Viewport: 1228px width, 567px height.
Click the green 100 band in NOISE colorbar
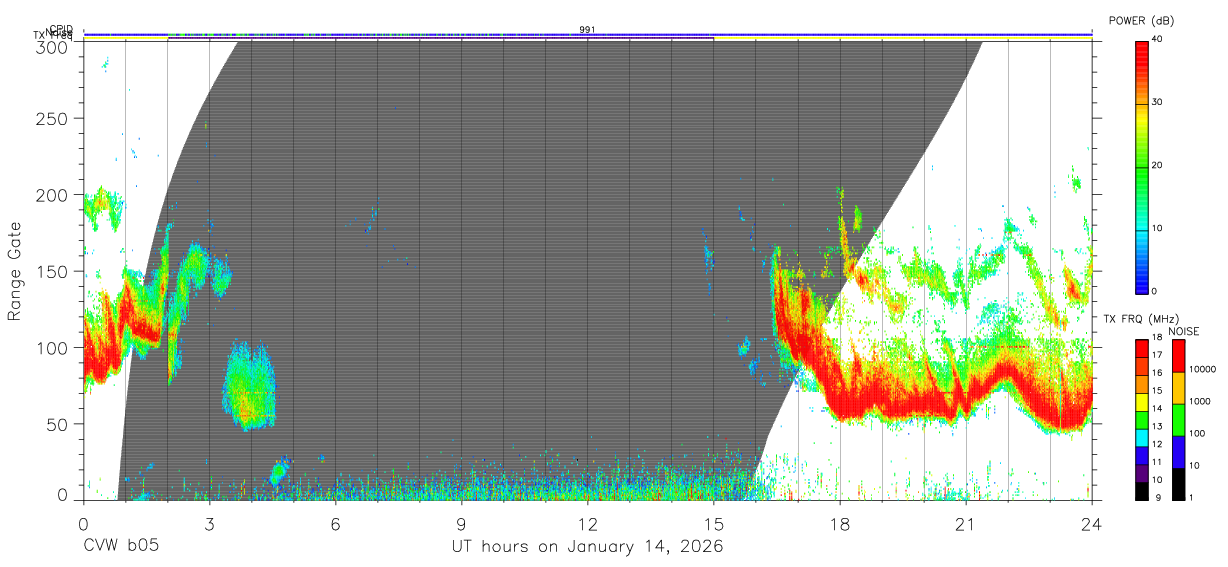(1179, 420)
